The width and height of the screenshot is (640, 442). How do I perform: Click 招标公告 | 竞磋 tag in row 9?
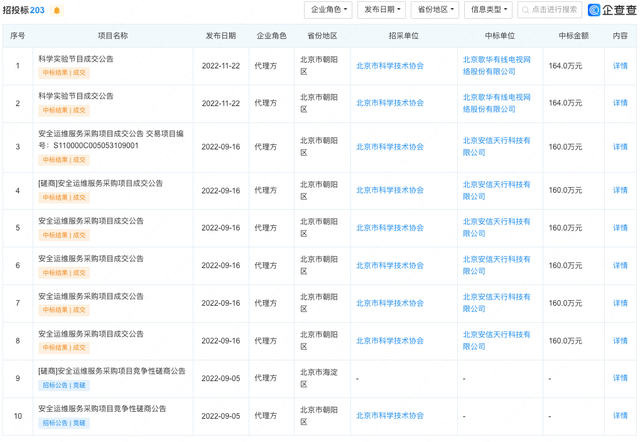tap(64, 385)
